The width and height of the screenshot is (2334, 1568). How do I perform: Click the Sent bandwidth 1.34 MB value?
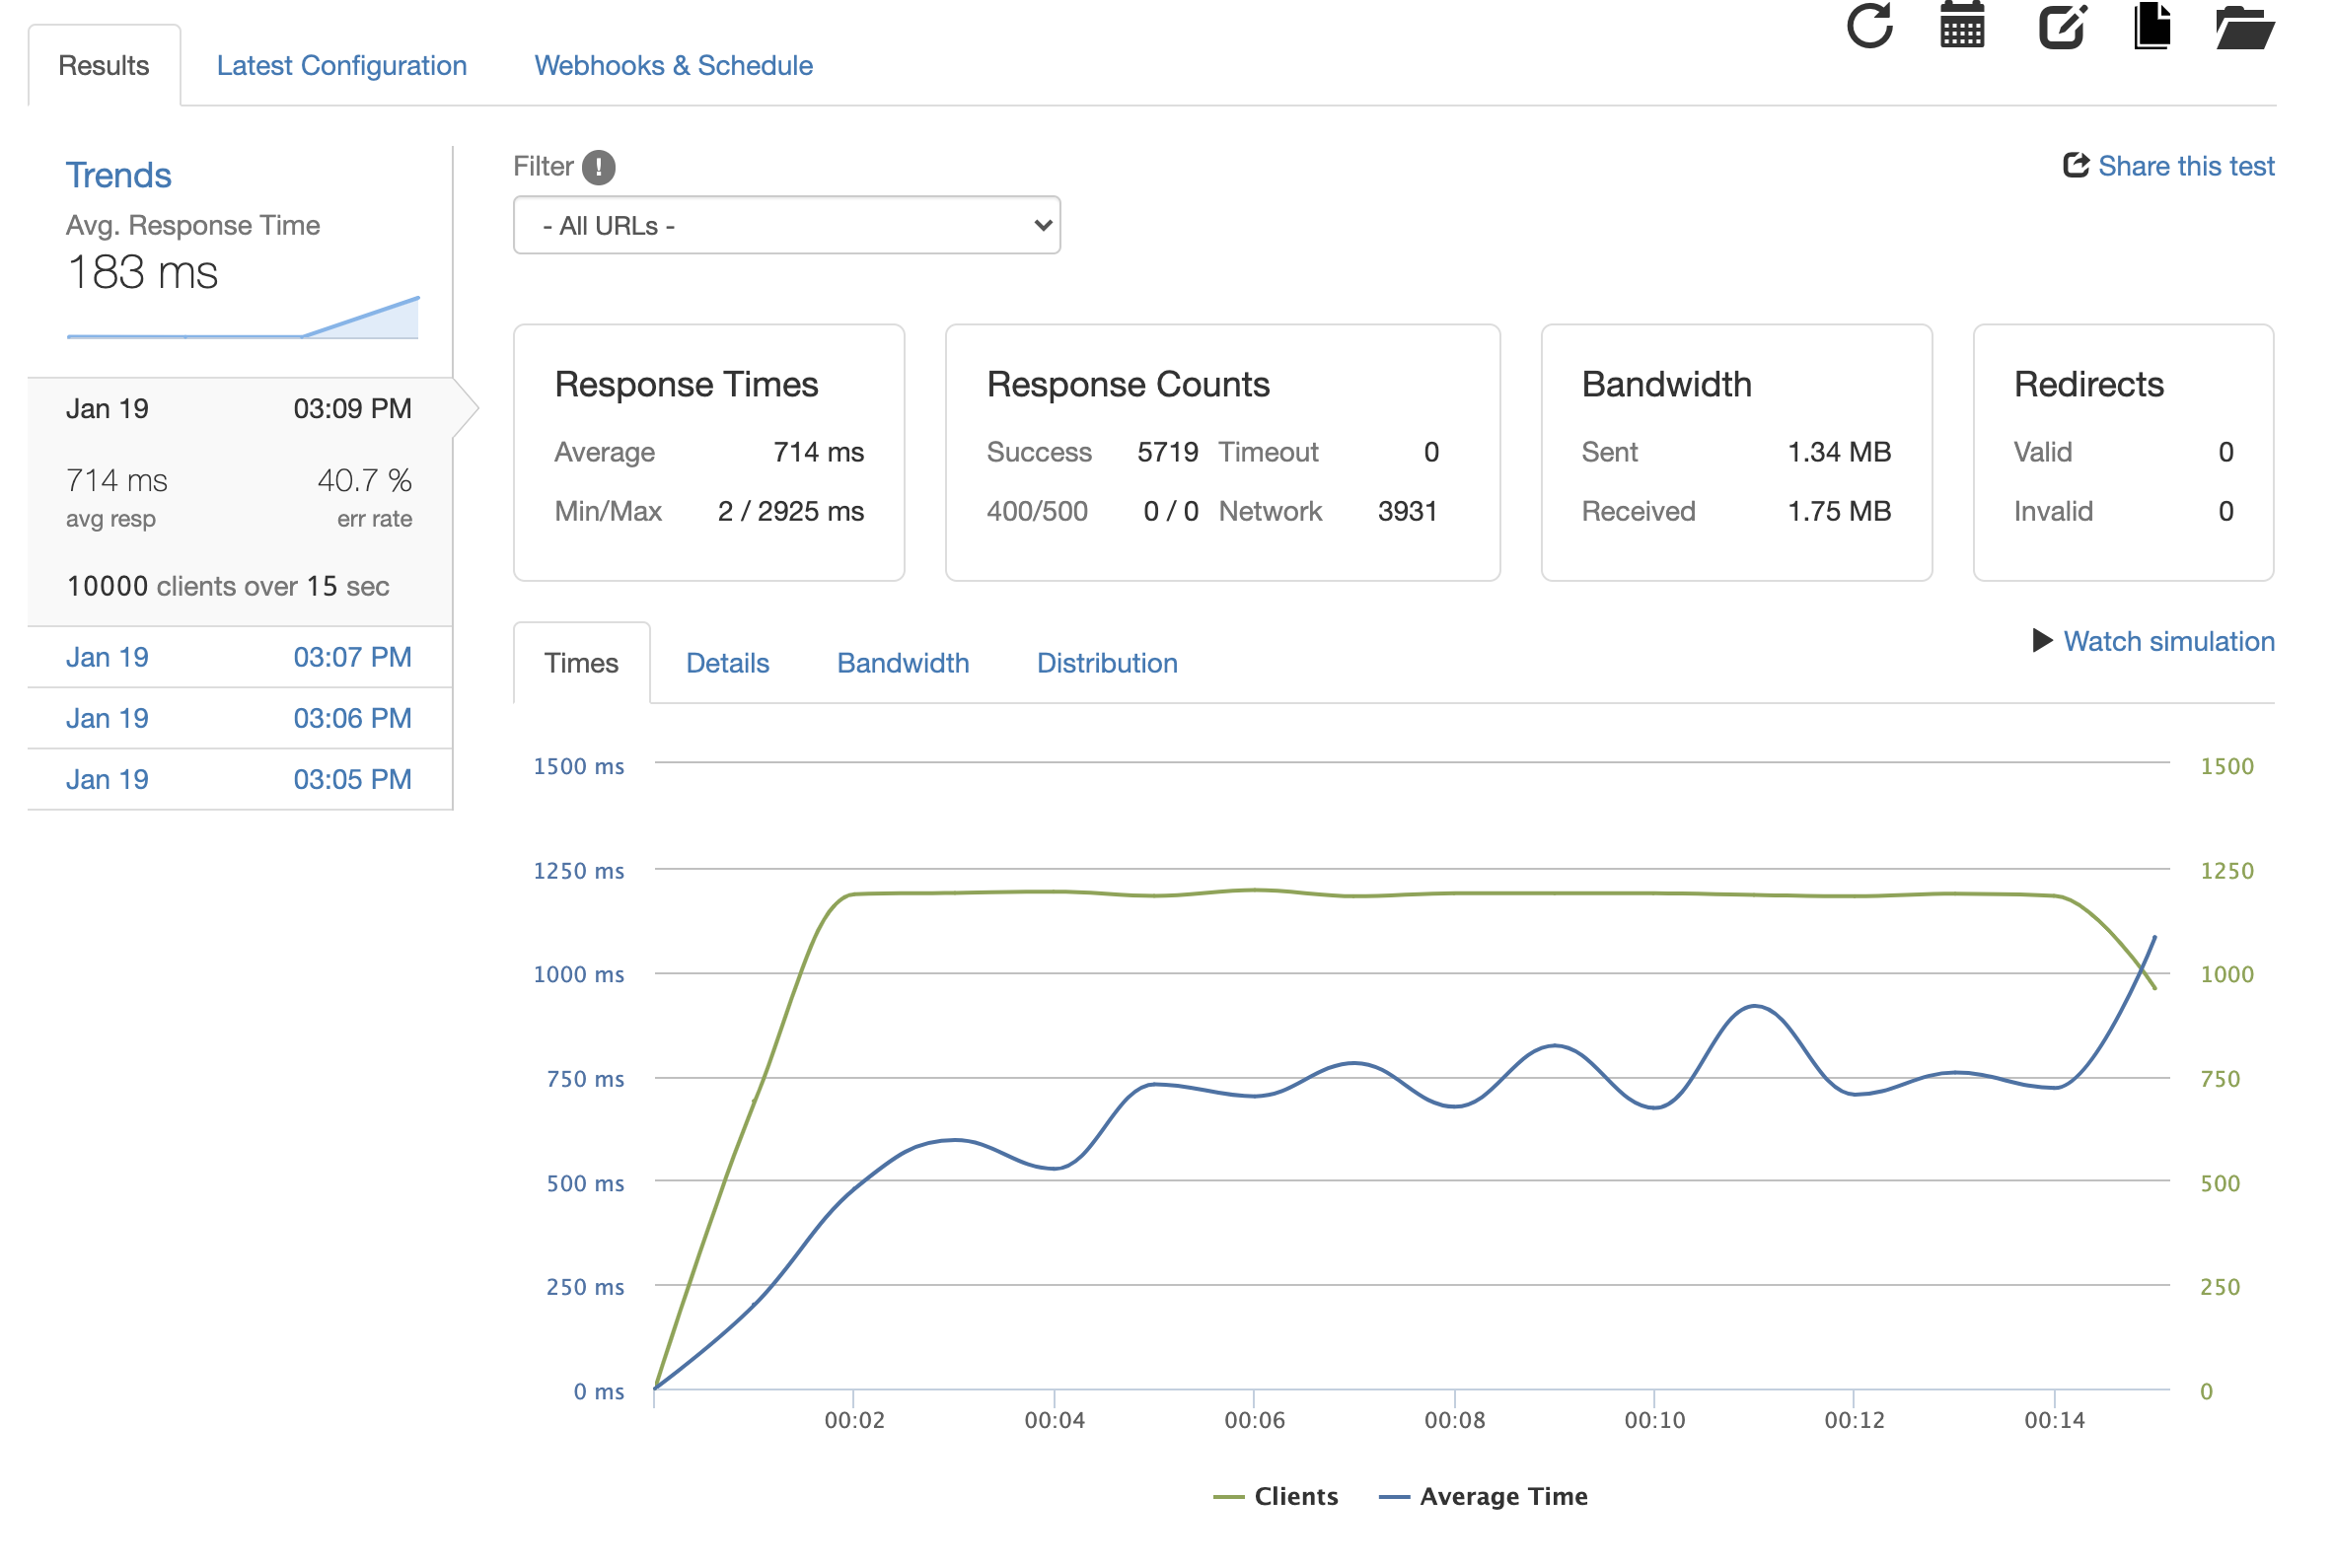[1838, 452]
